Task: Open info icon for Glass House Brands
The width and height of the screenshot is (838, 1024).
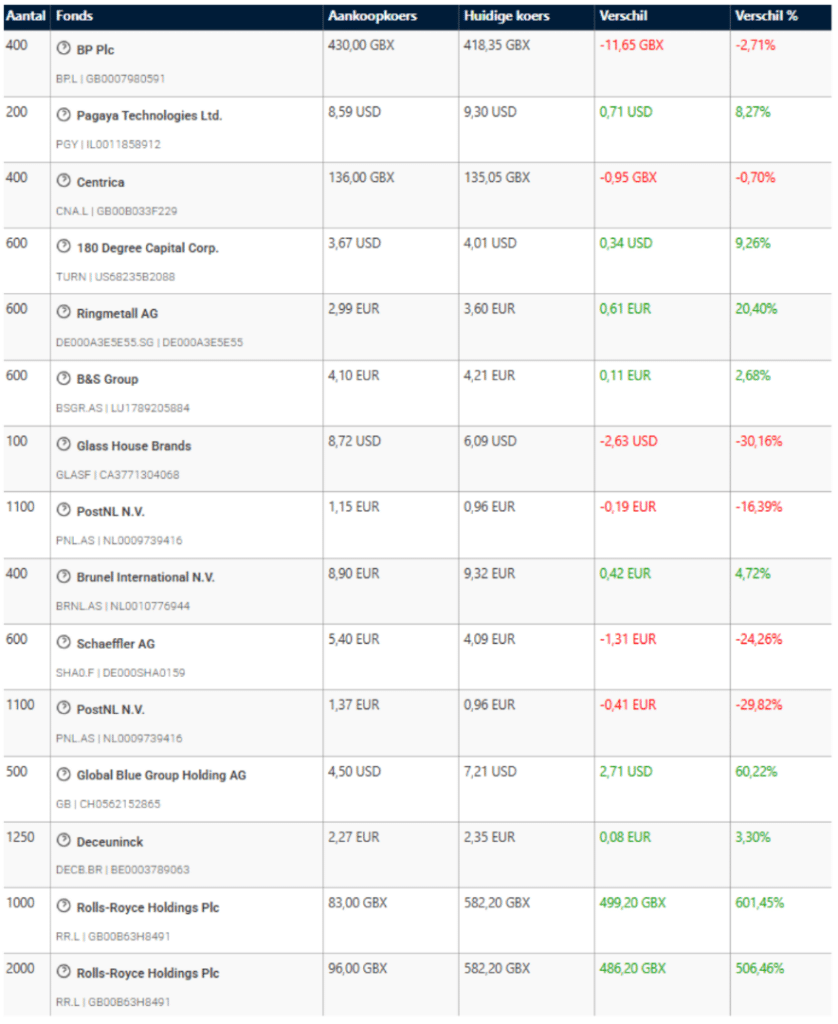Action: click(x=64, y=445)
